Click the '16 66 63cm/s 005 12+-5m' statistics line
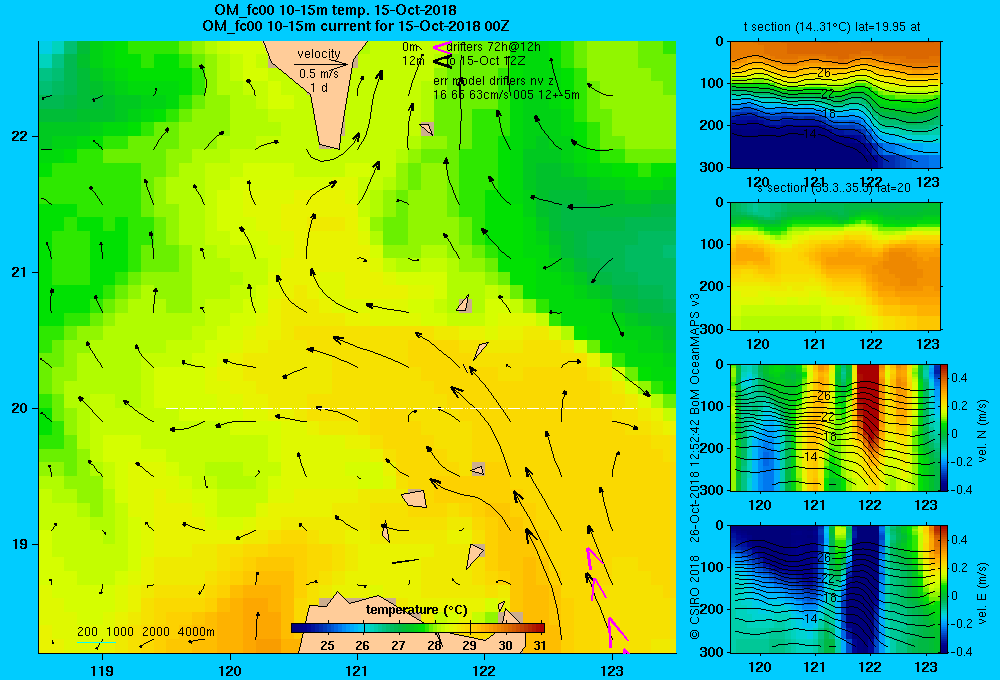The width and height of the screenshot is (1000, 680). tap(506, 95)
